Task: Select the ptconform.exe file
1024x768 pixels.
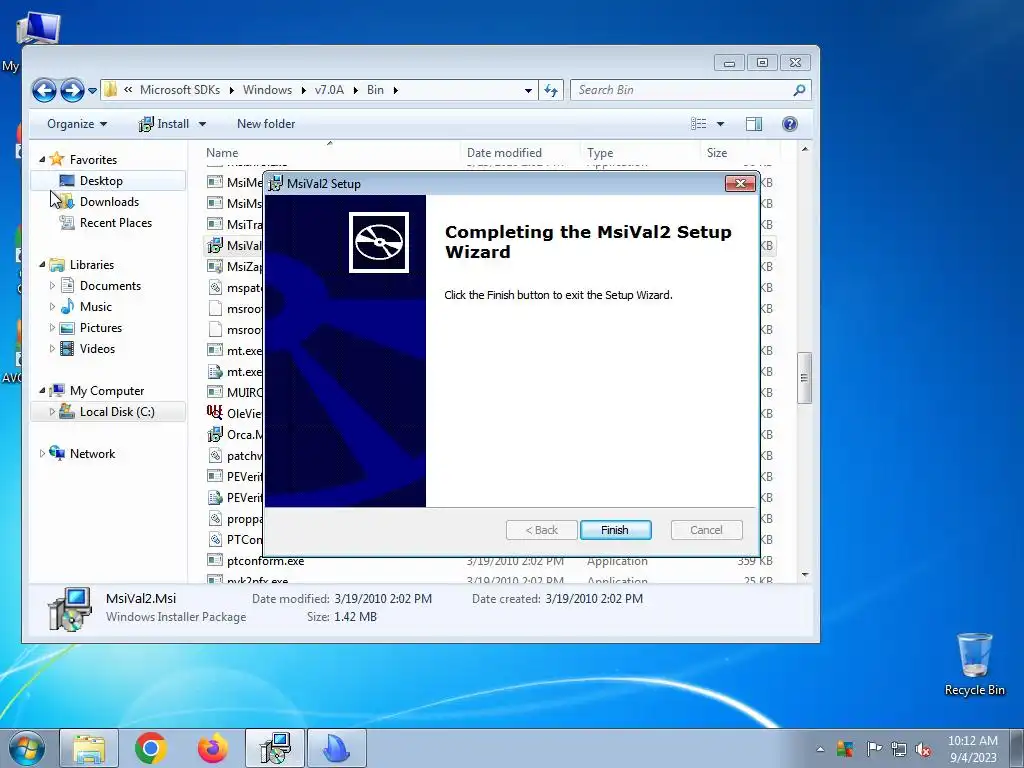Action: coord(265,561)
